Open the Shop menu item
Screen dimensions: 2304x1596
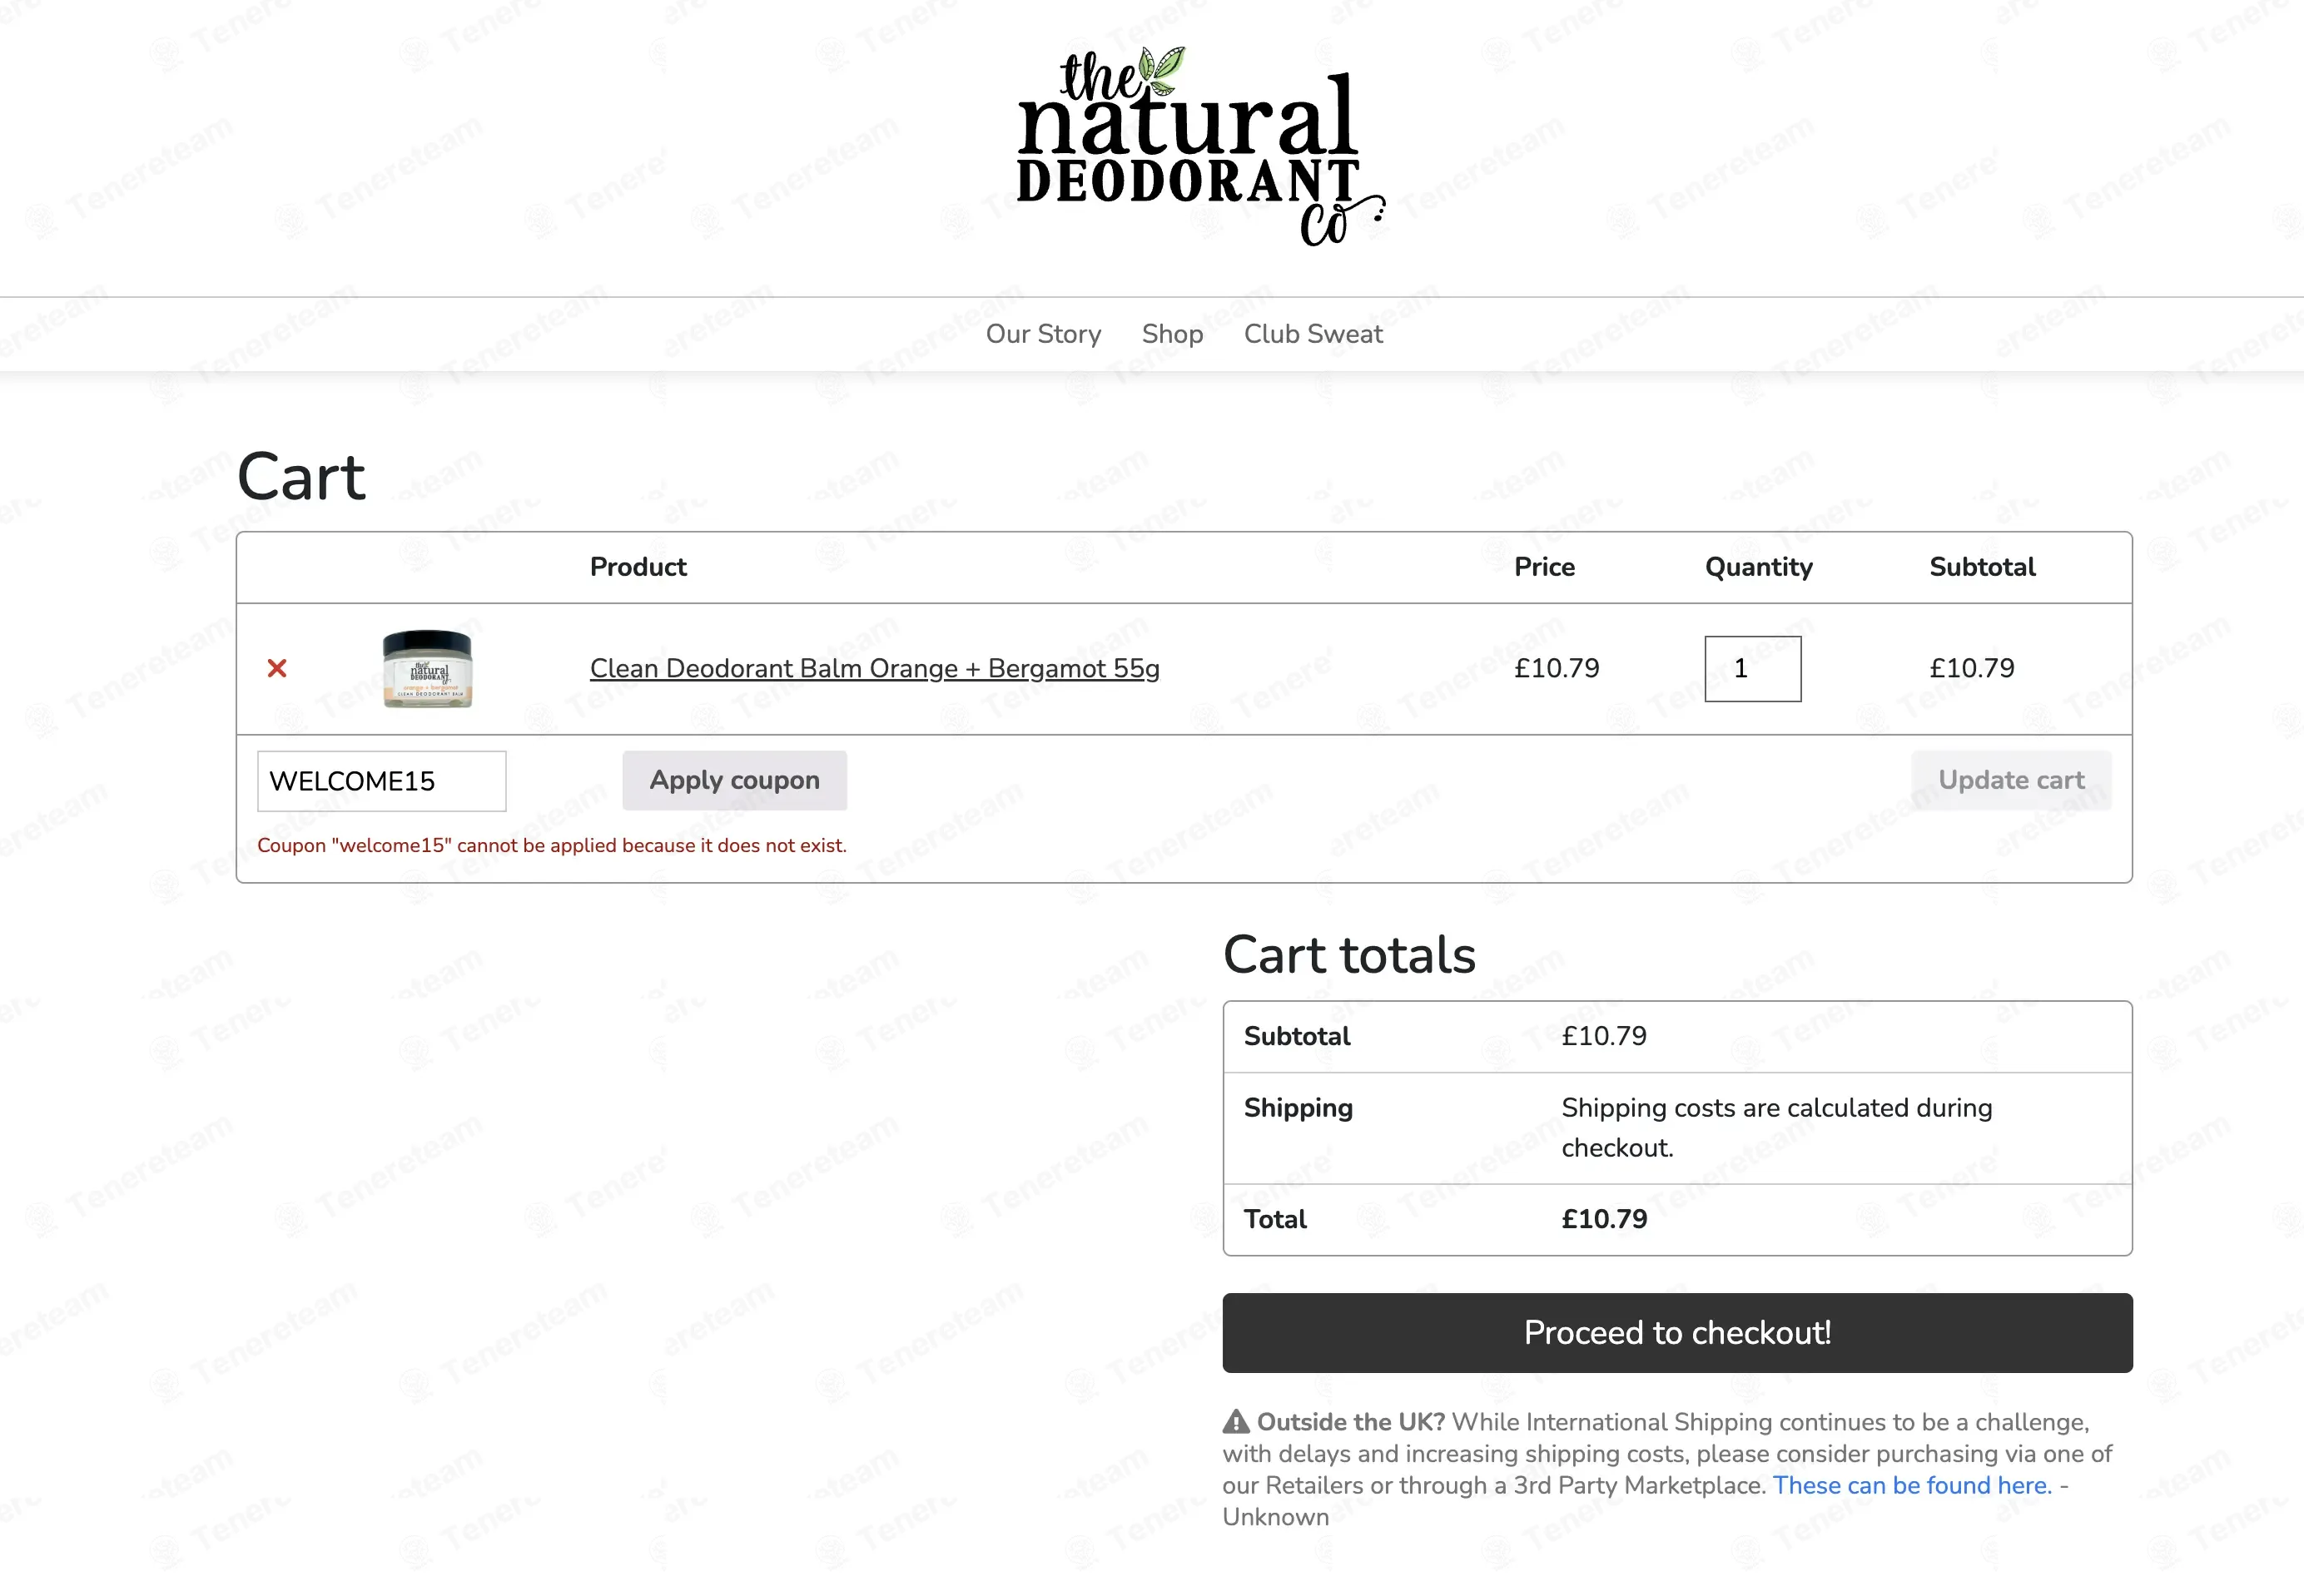(x=1172, y=333)
